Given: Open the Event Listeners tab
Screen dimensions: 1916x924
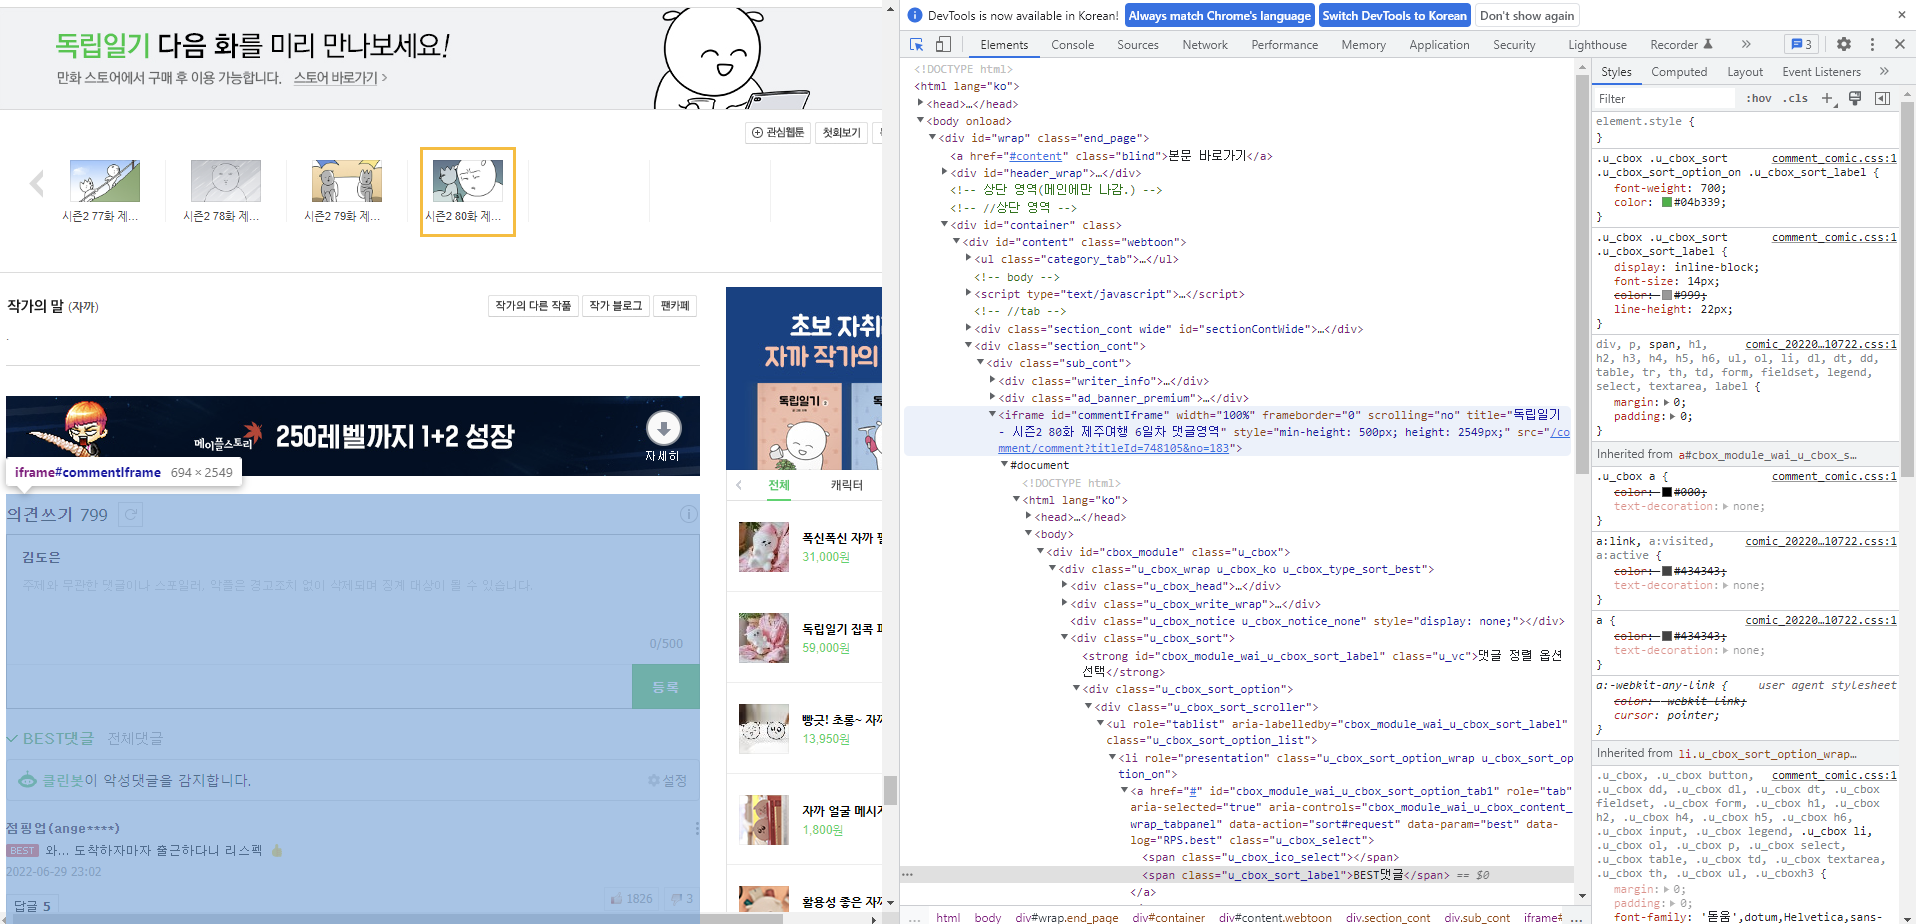Looking at the screenshot, I should (1821, 72).
